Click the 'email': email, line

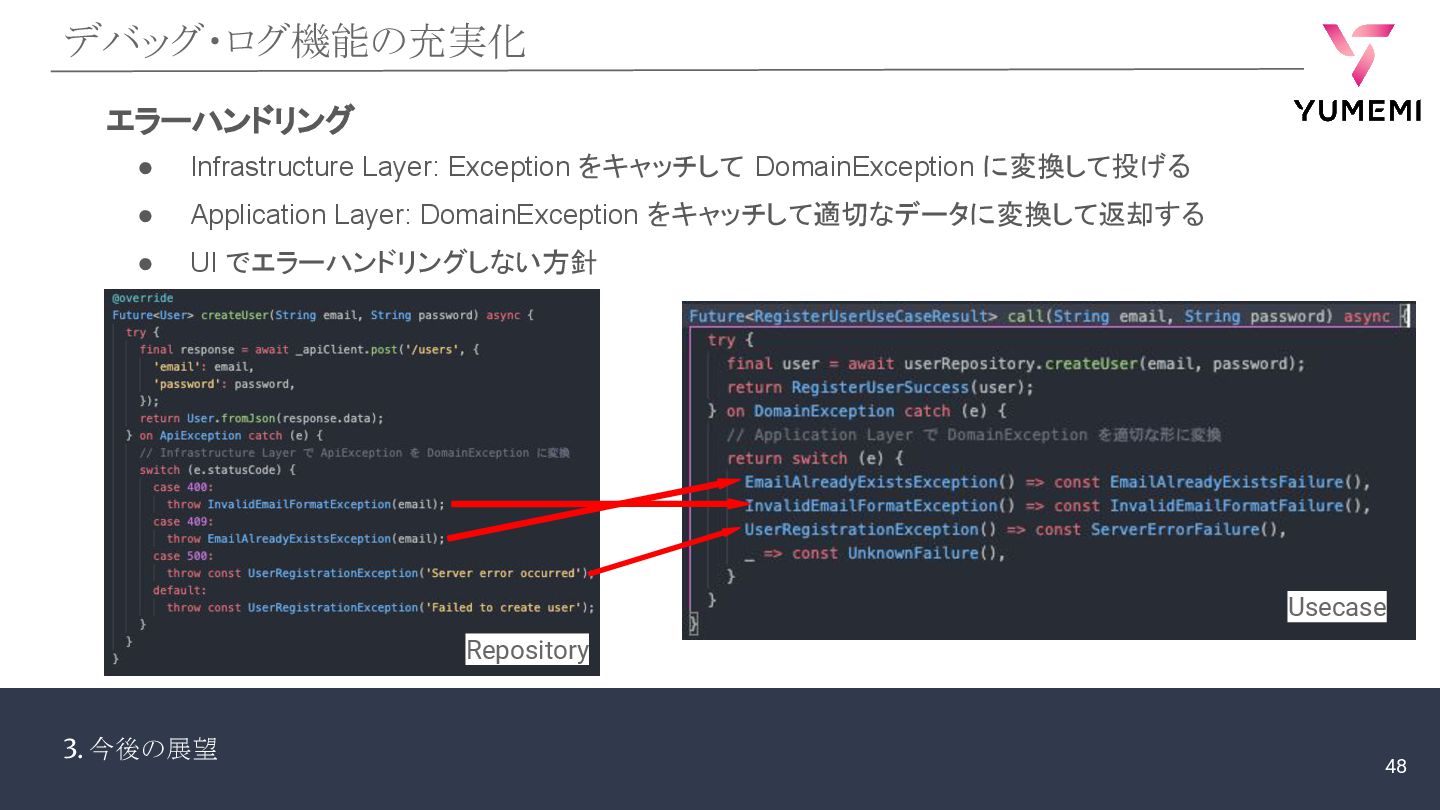[x=203, y=367]
